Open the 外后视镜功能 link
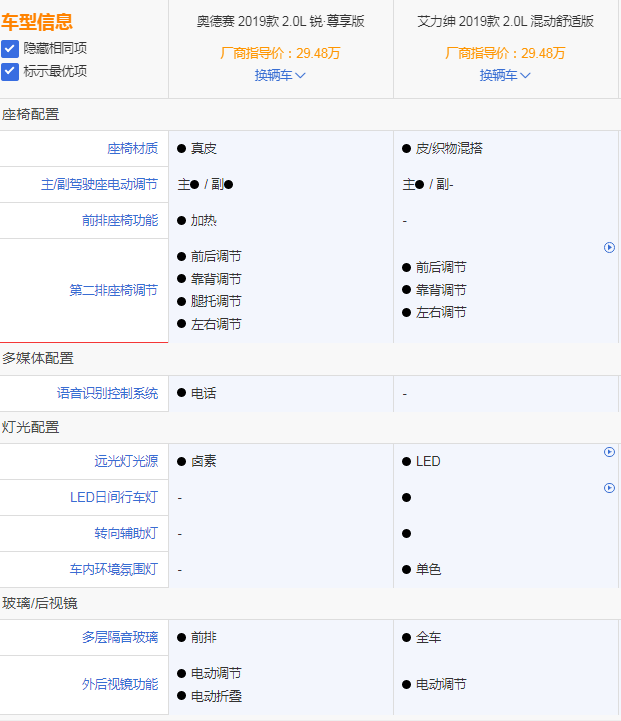Screen dimensions: 621x721 pos(119,684)
